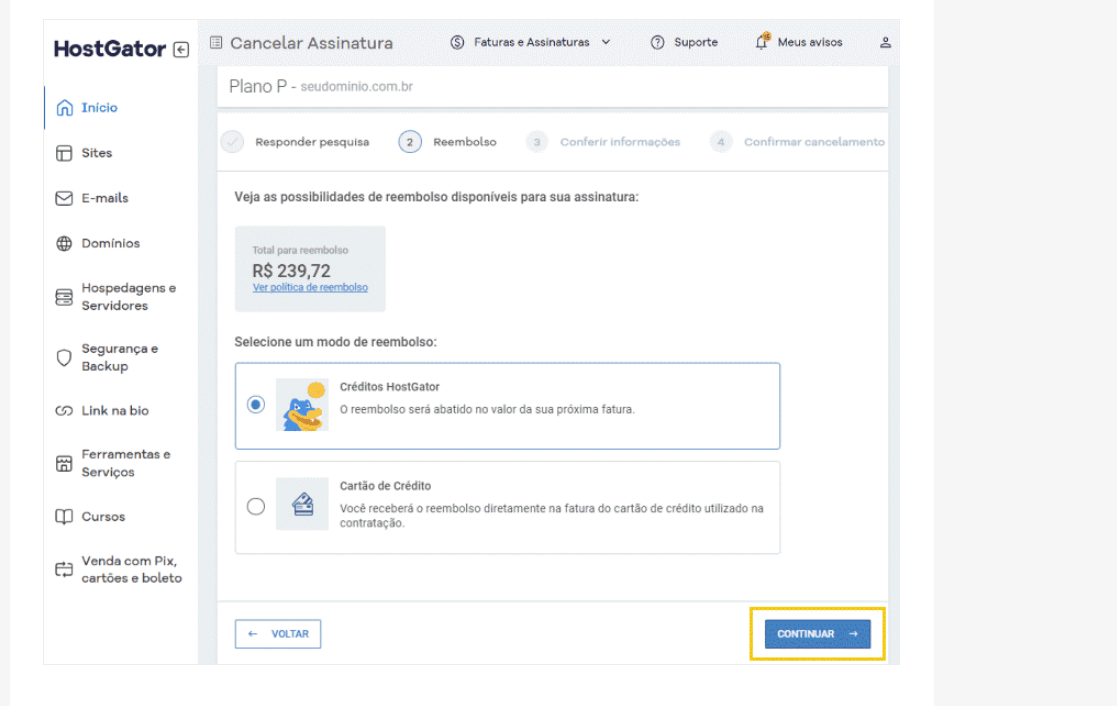The image size is (1117, 706).
Task: Select Créditos HostGator radio button
Action: [256, 405]
